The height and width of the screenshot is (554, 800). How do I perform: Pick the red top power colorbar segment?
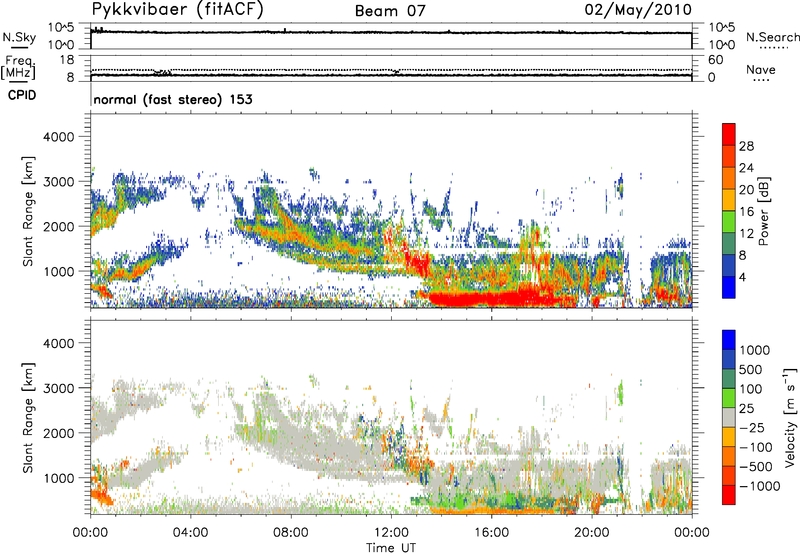[729, 135]
